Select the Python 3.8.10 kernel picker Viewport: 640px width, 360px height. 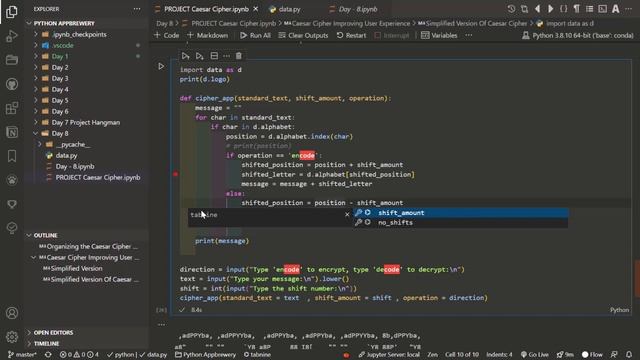point(578,36)
